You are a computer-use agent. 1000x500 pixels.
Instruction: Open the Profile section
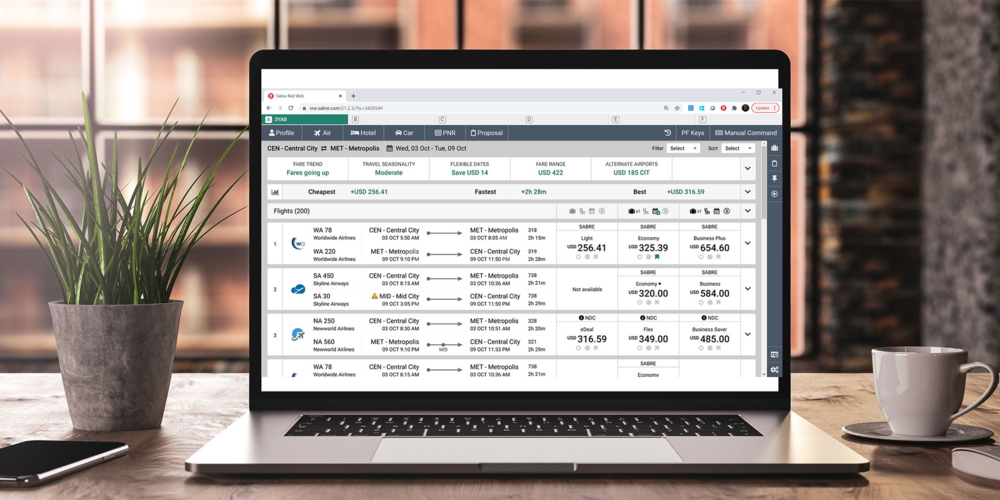click(280, 133)
